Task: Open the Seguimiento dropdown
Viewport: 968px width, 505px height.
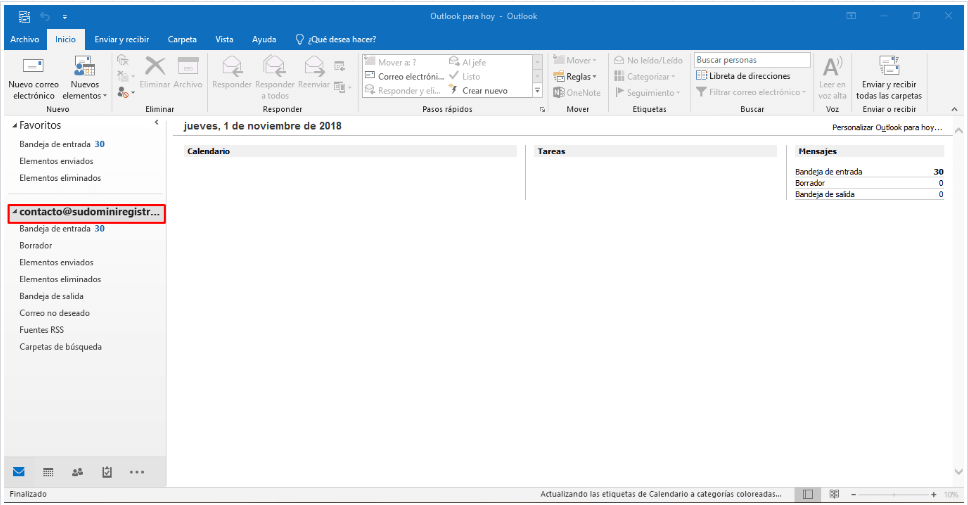Action: point(647,93)
